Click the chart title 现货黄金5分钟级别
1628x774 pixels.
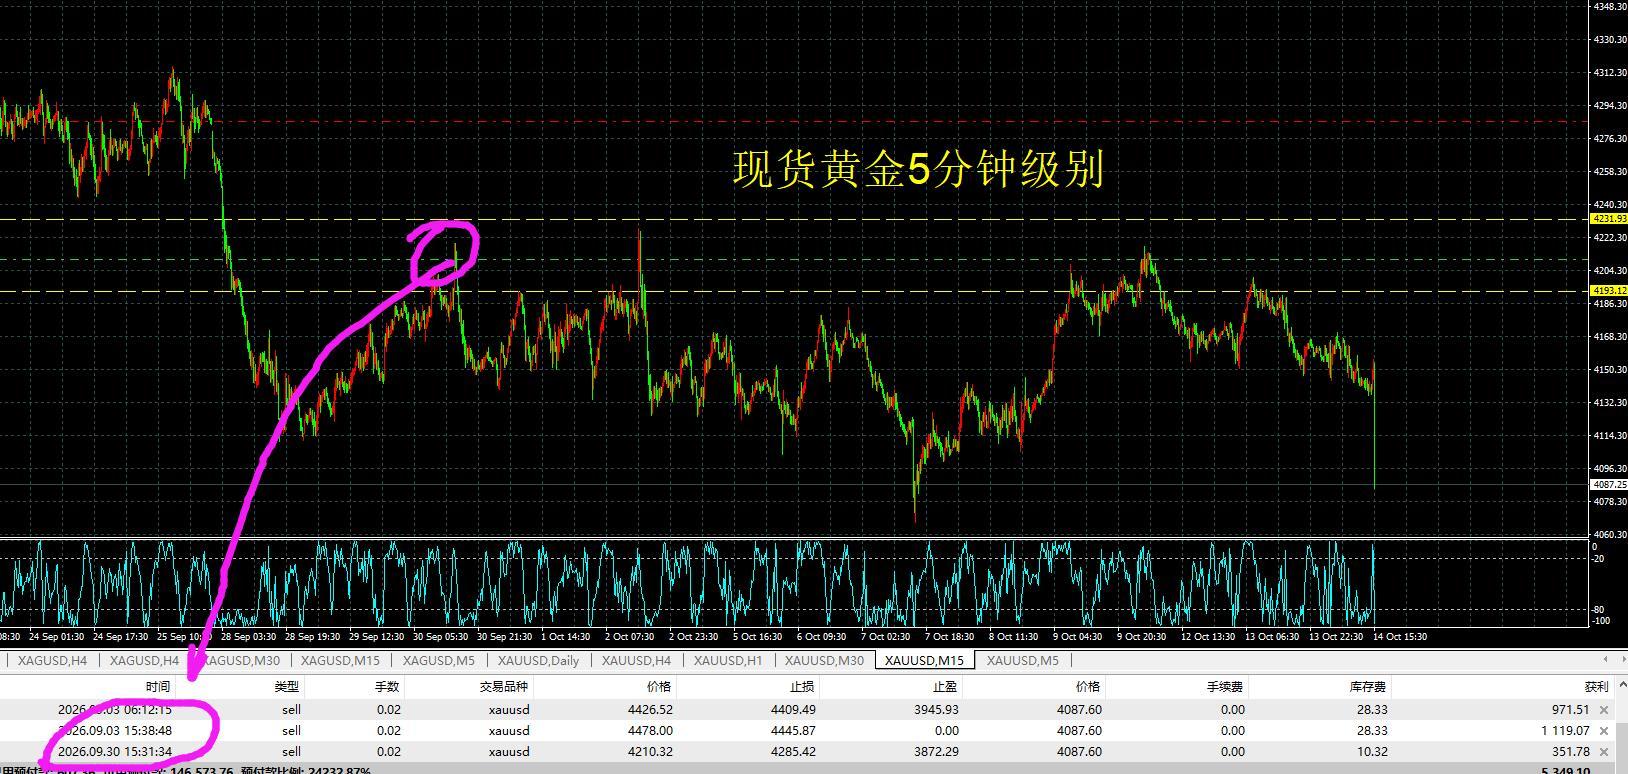coord(918,169)
